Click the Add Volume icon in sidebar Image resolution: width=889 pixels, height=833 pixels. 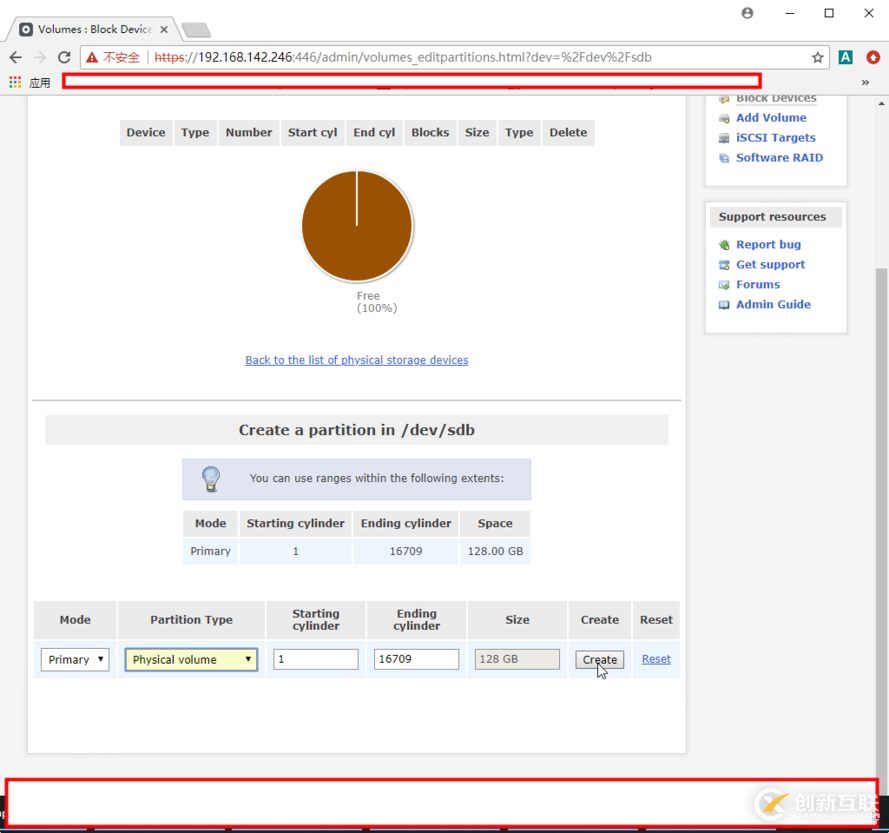point(724,118)
